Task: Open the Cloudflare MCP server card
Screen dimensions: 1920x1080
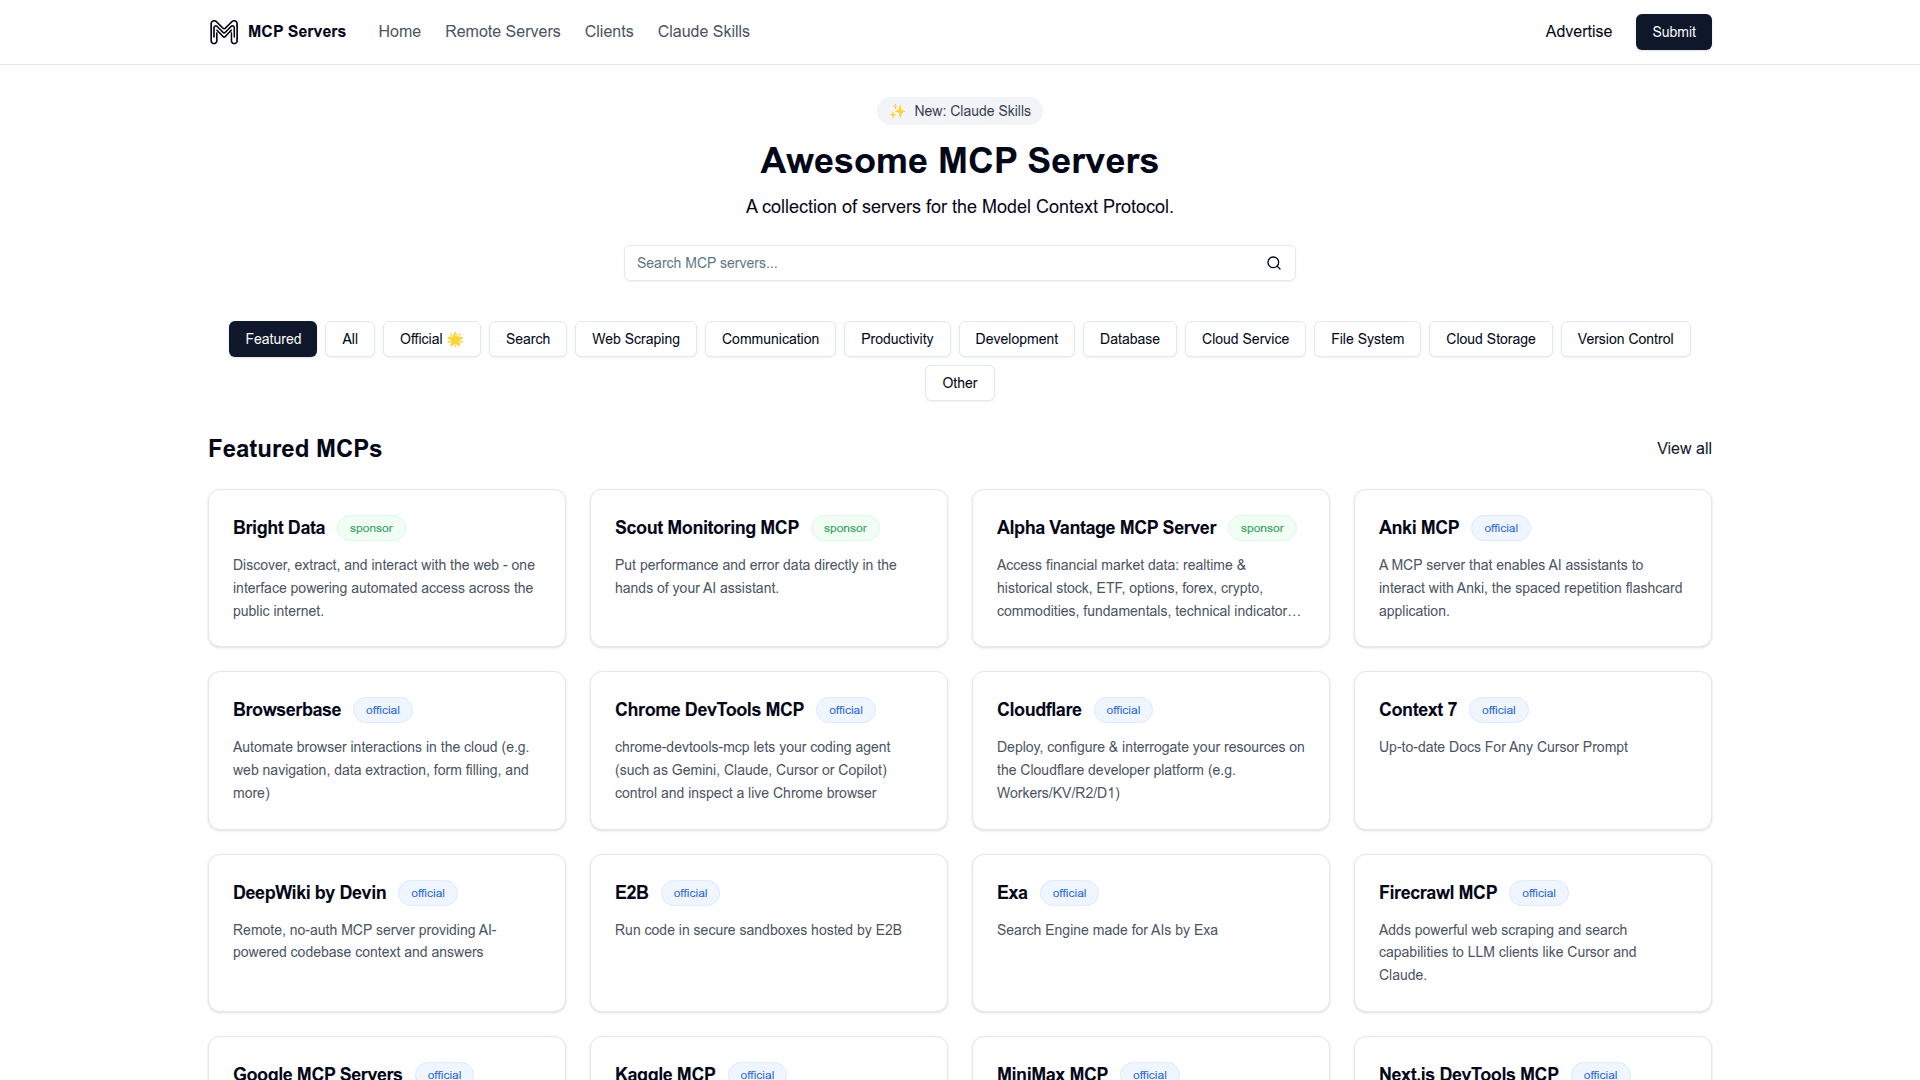Action: pos(1150,750)
